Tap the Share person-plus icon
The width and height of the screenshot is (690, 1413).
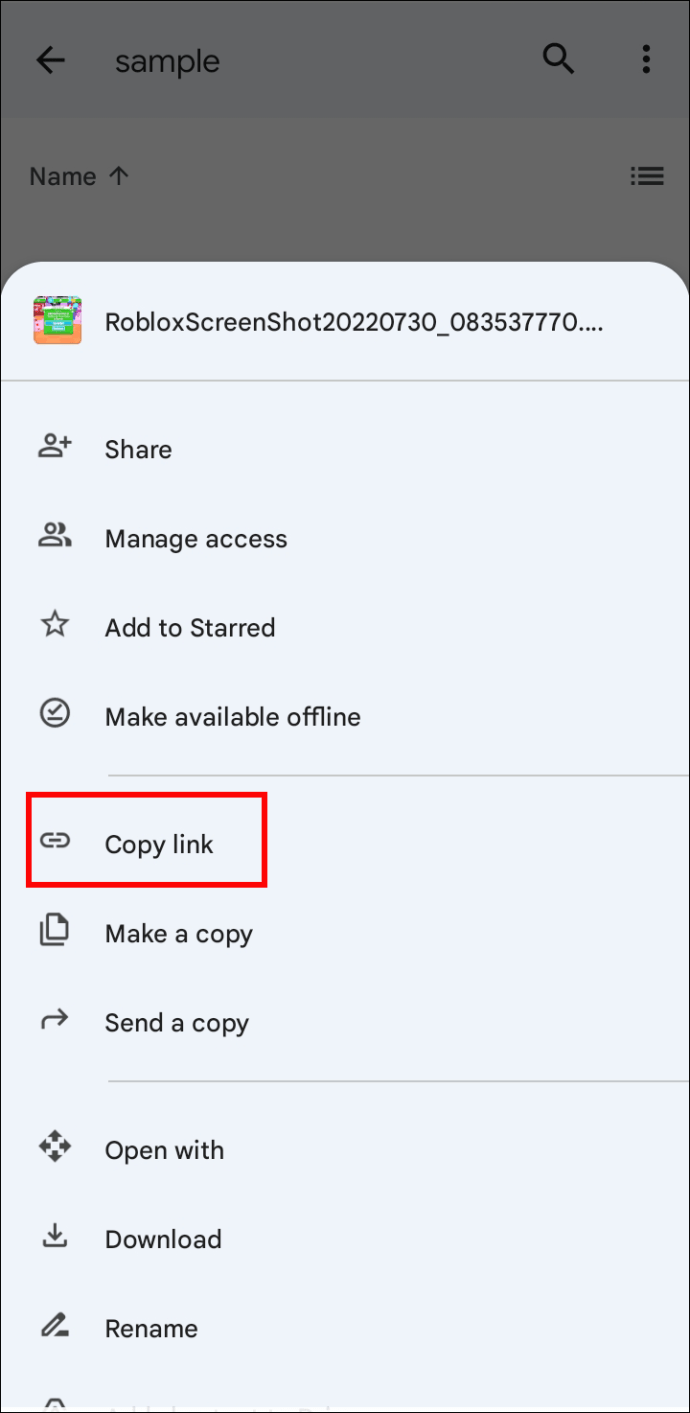pyautogui.click(x=55, y=447)
